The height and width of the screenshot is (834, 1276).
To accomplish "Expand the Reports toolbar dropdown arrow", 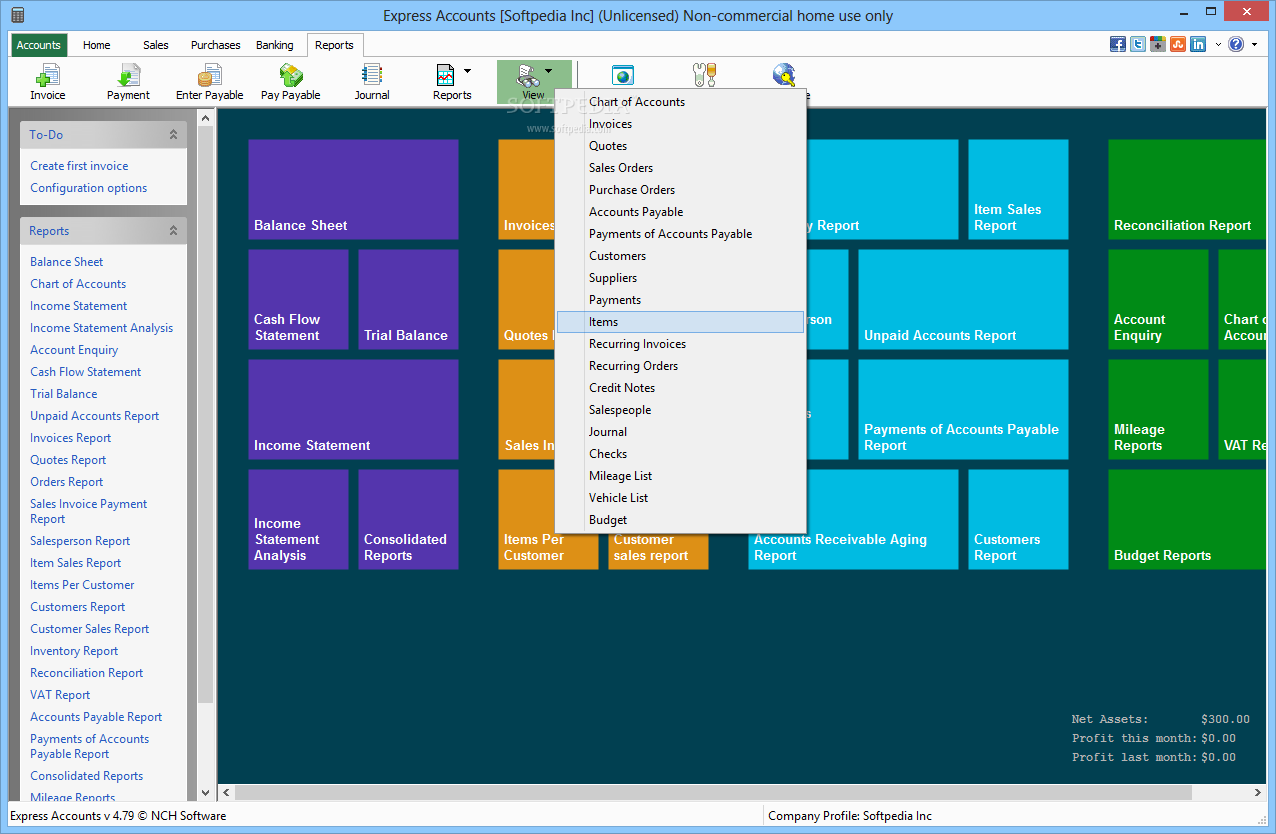I will click(467, 71).
